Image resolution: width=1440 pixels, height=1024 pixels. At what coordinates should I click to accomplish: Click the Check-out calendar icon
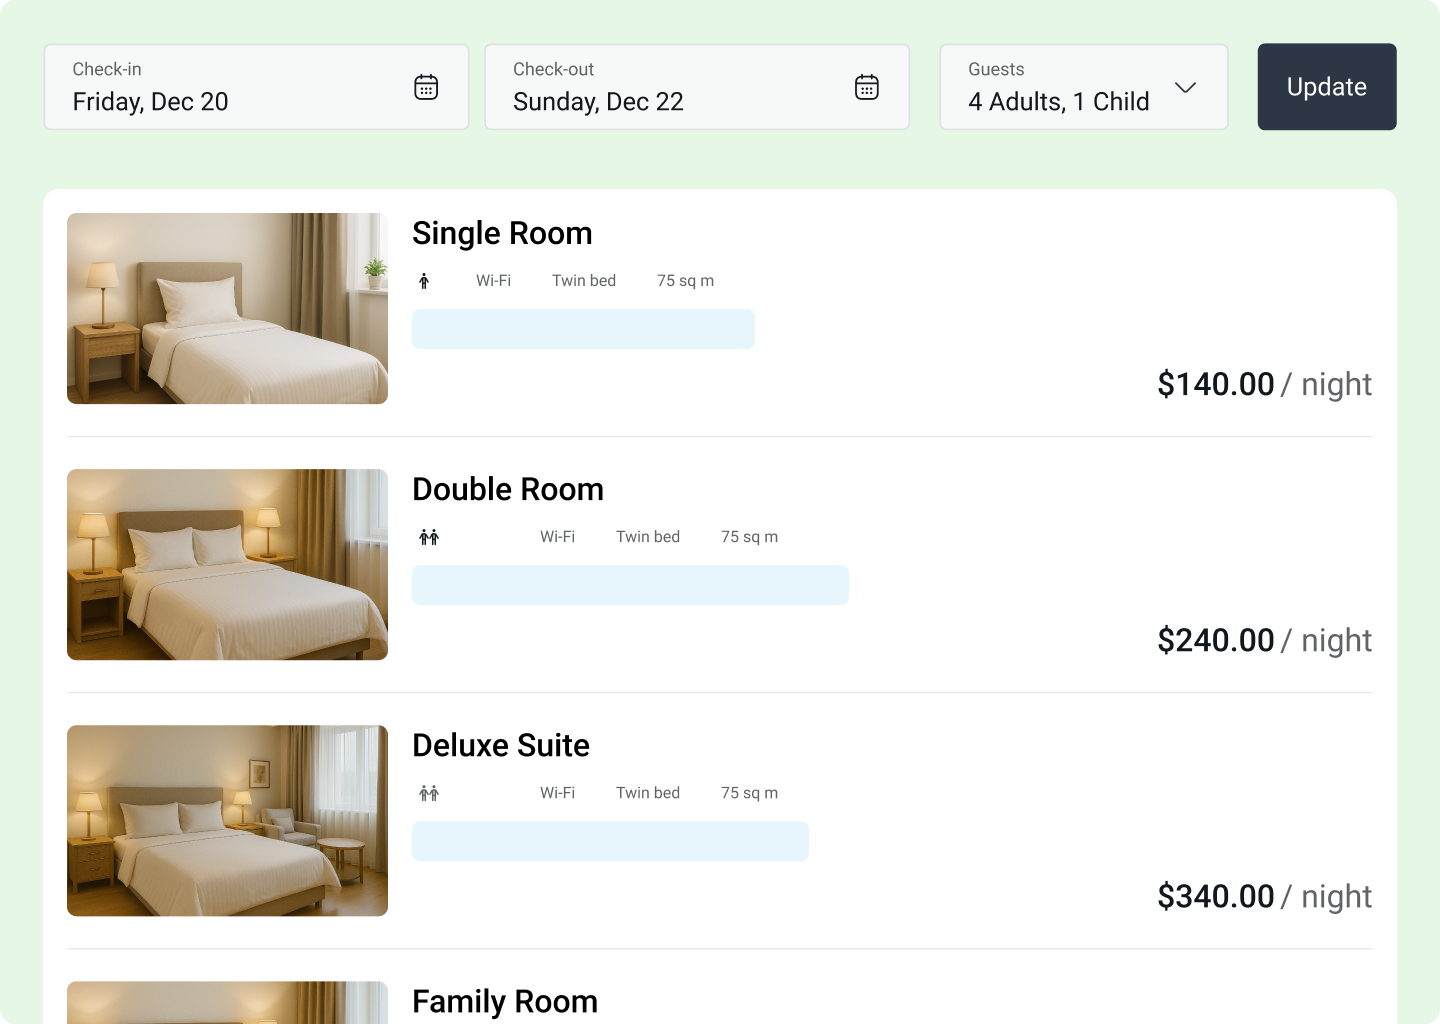click(867, 87)
